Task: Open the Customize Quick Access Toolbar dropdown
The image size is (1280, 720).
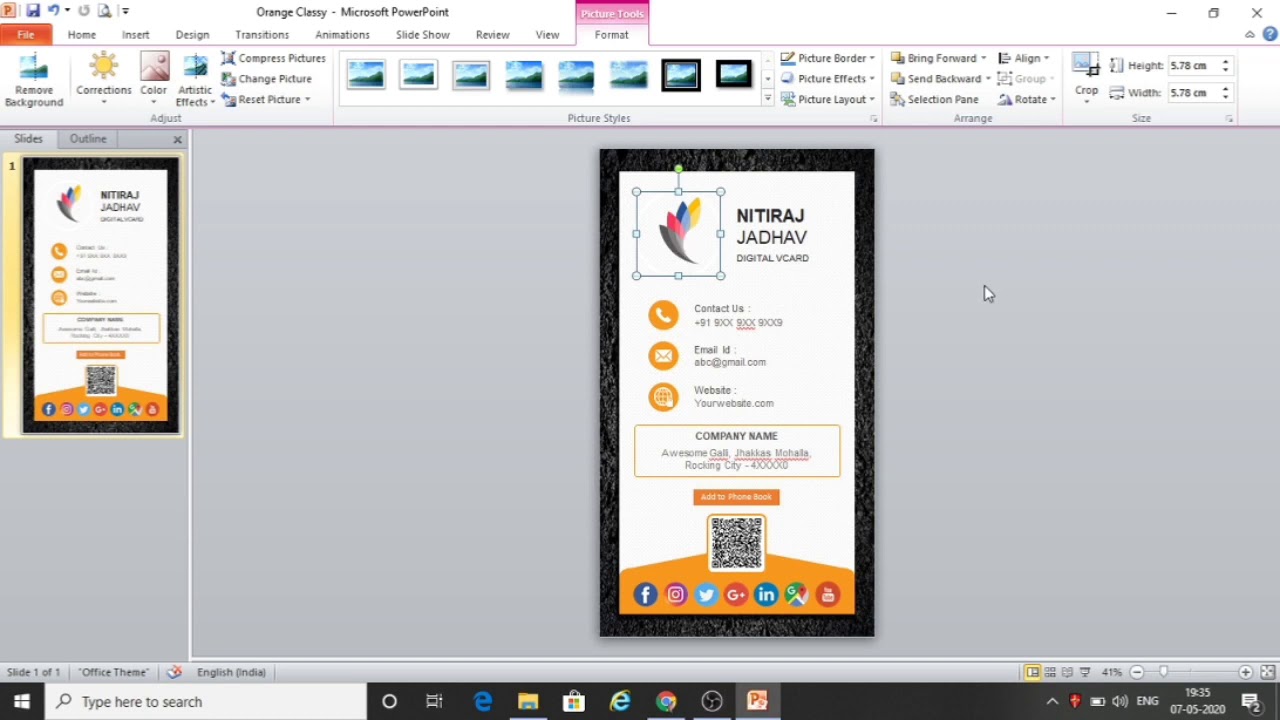Action: (126, 12)
